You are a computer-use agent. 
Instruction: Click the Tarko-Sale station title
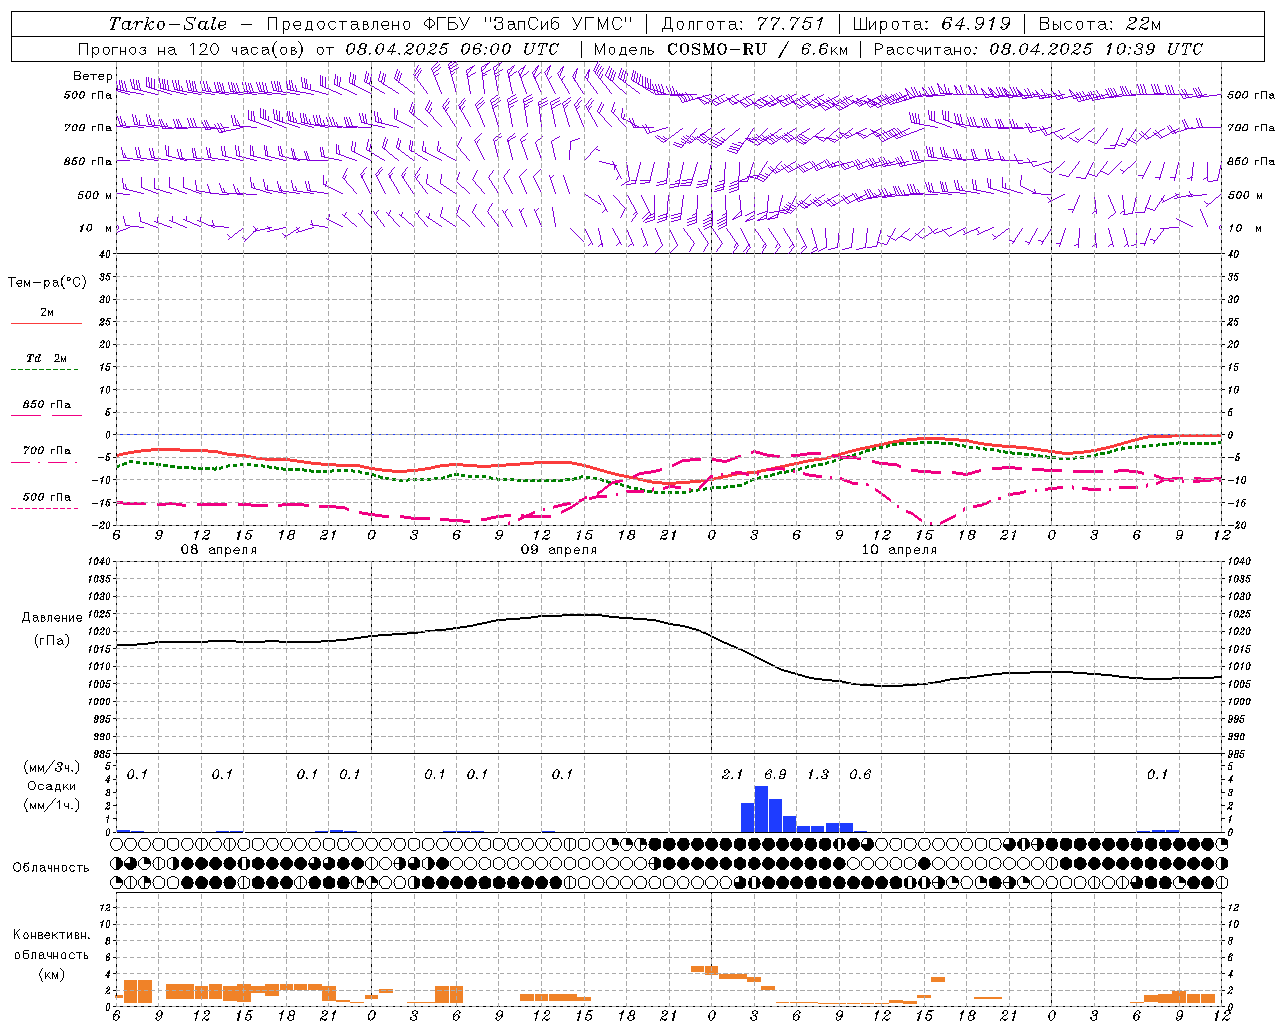pos(168,24)
